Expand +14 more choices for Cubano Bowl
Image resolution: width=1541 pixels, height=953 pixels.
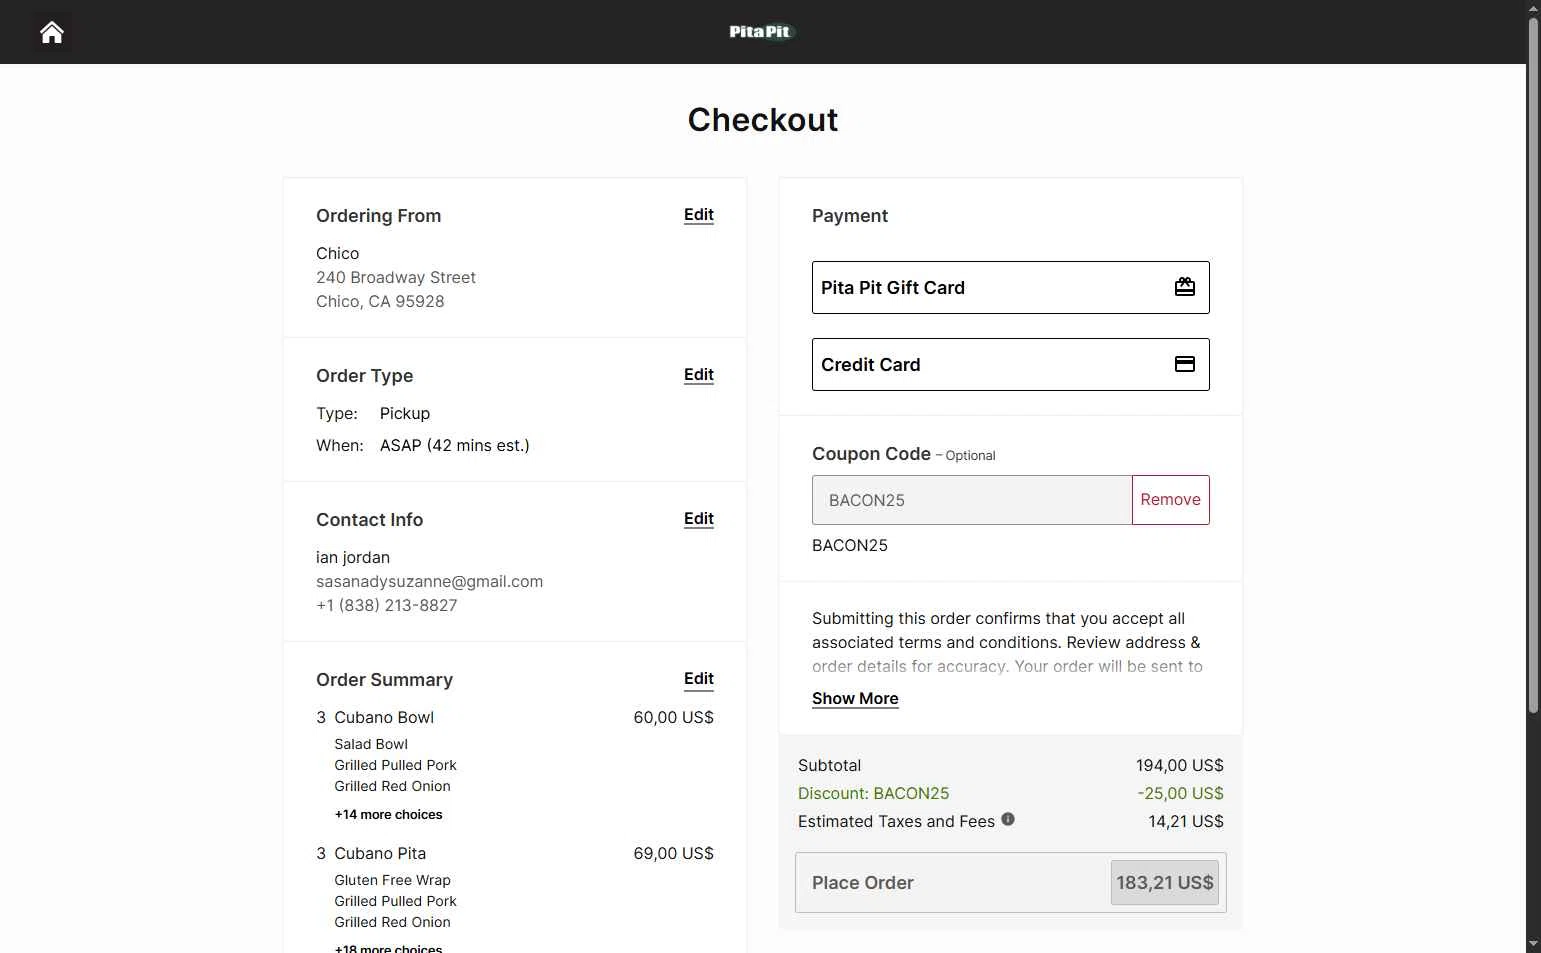tap(388, 815)
